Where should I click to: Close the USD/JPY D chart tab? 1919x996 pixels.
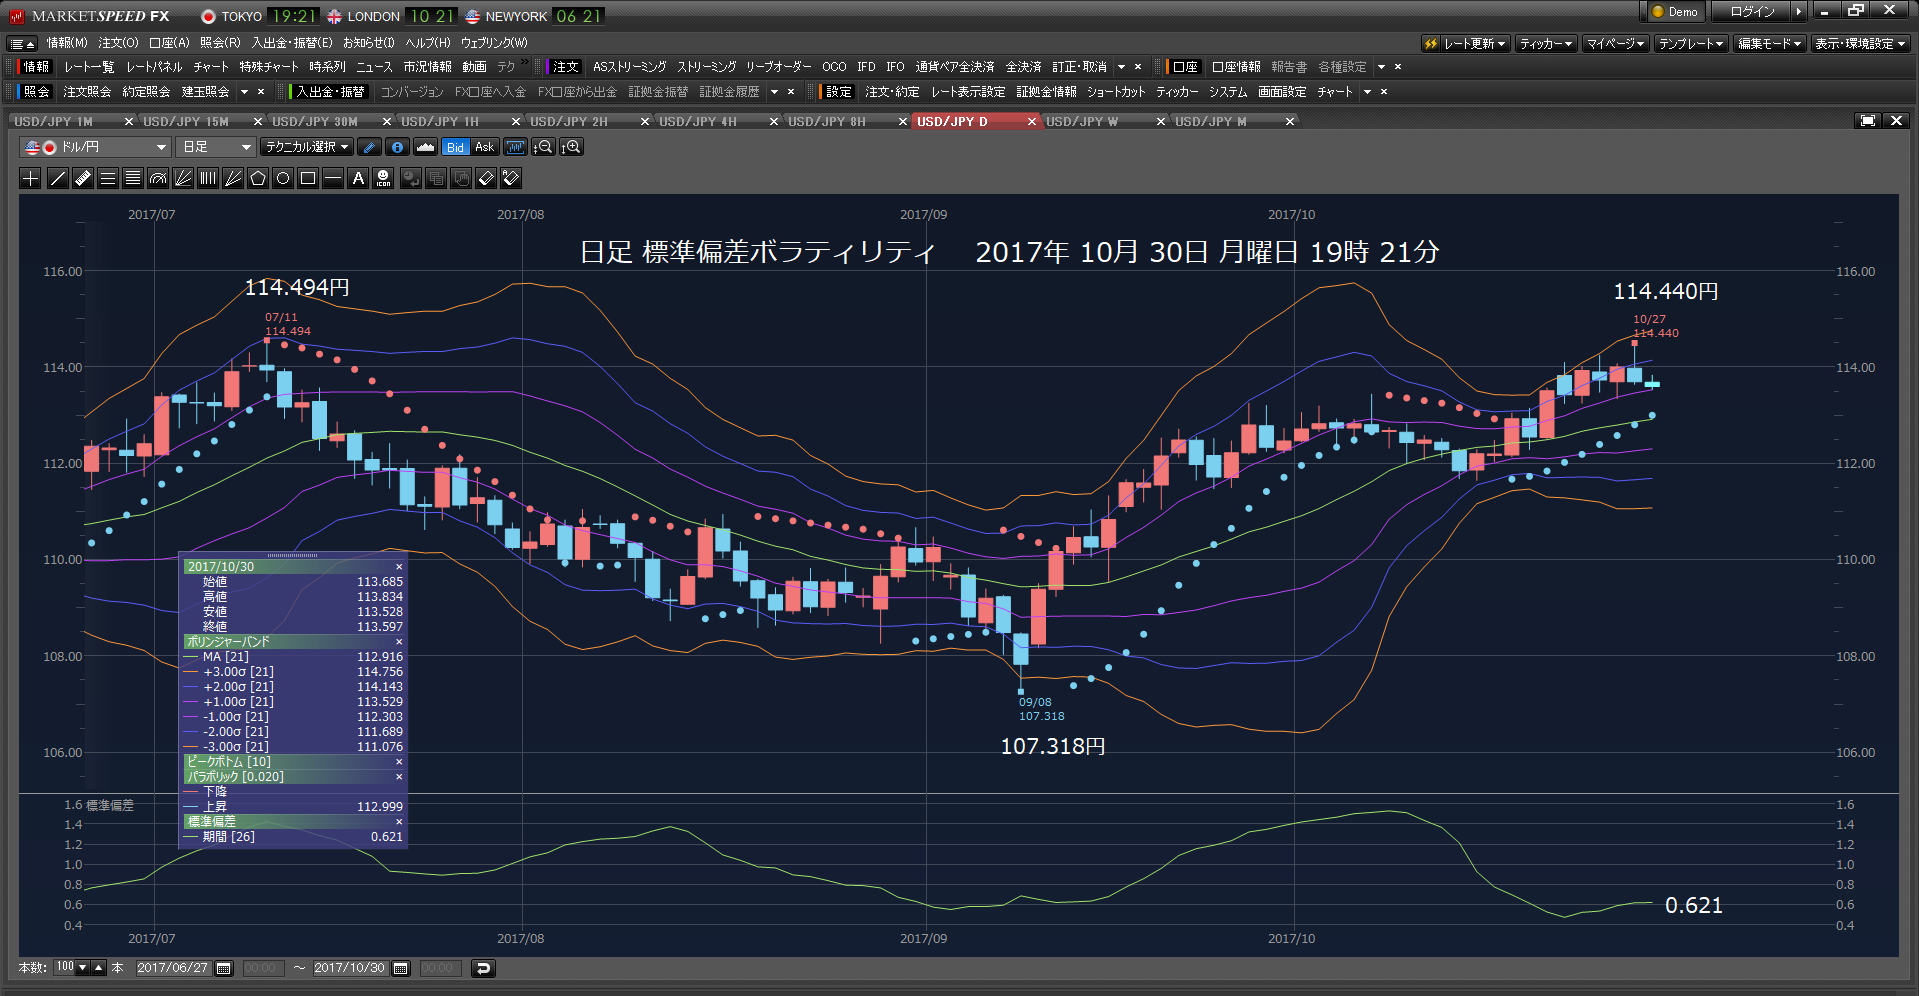[1032, 121]
